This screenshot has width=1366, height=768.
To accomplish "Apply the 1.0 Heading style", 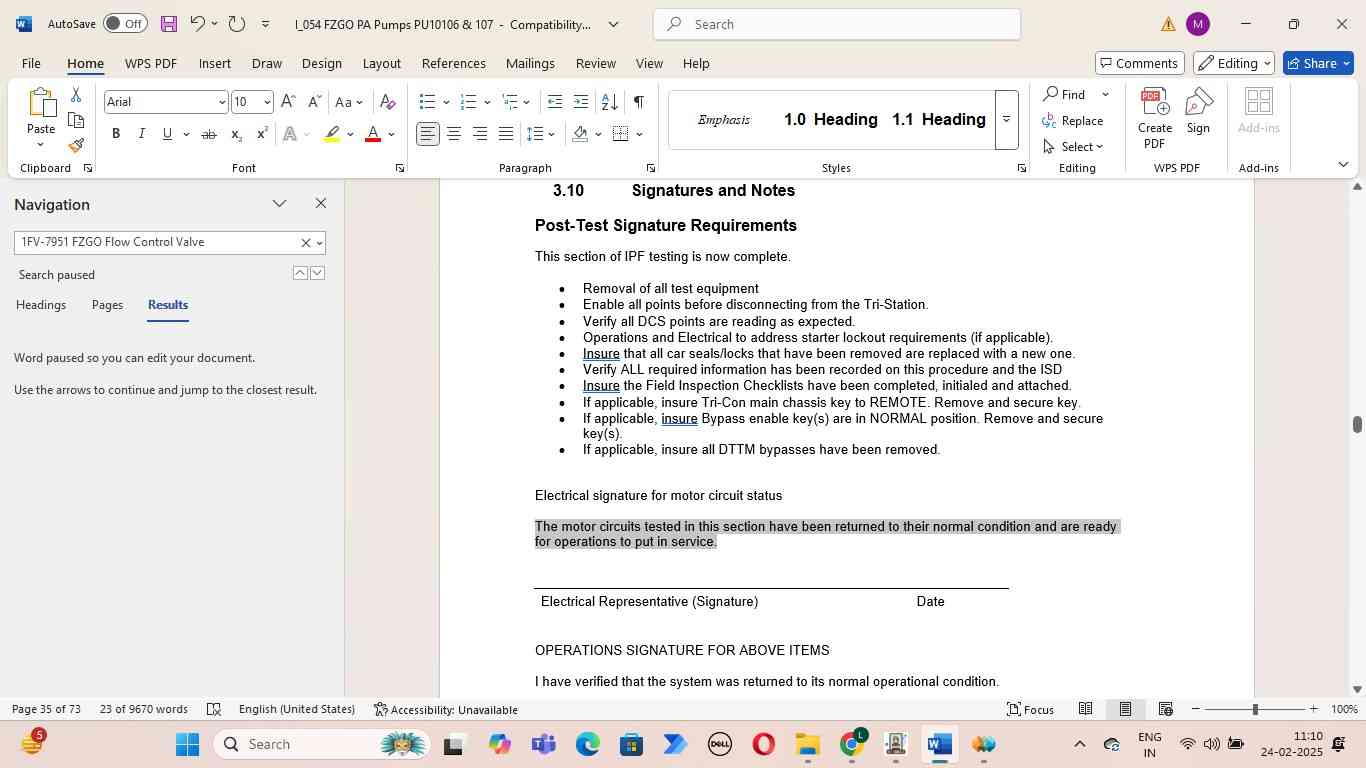I will coord(830,120).
